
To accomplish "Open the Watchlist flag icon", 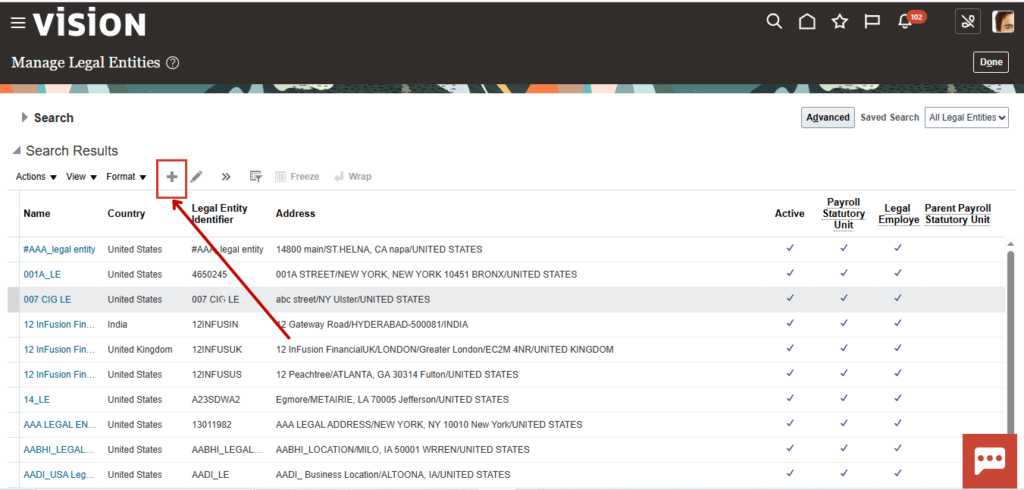I will tap(872, 22).
